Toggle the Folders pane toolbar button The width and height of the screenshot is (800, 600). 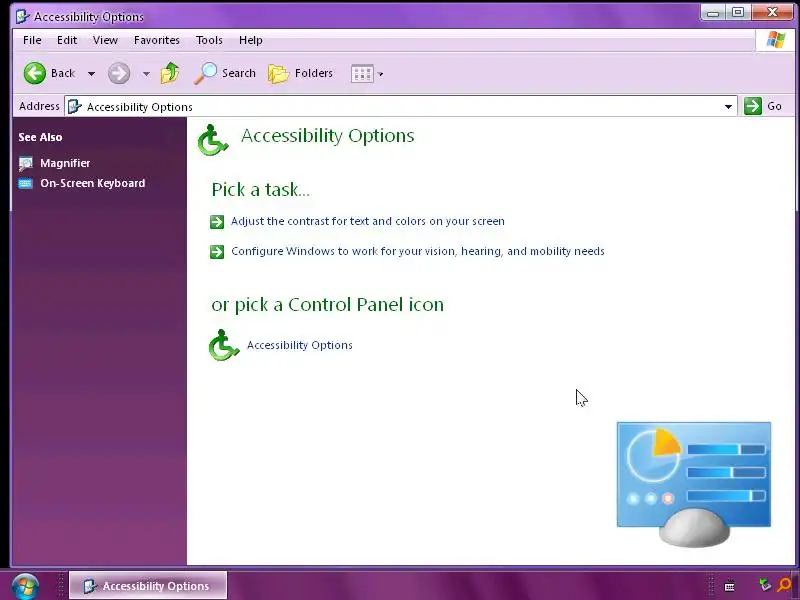pos(301,73)
